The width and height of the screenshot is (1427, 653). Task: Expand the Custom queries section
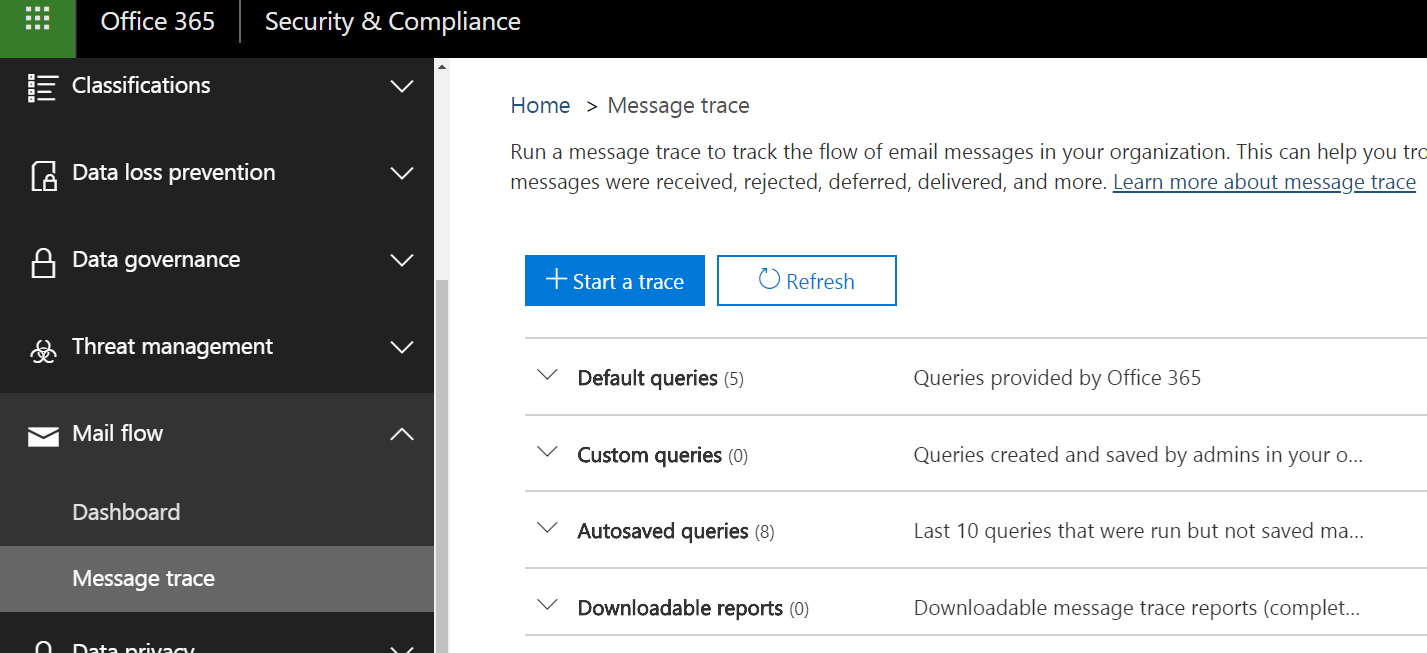[547, 451]
